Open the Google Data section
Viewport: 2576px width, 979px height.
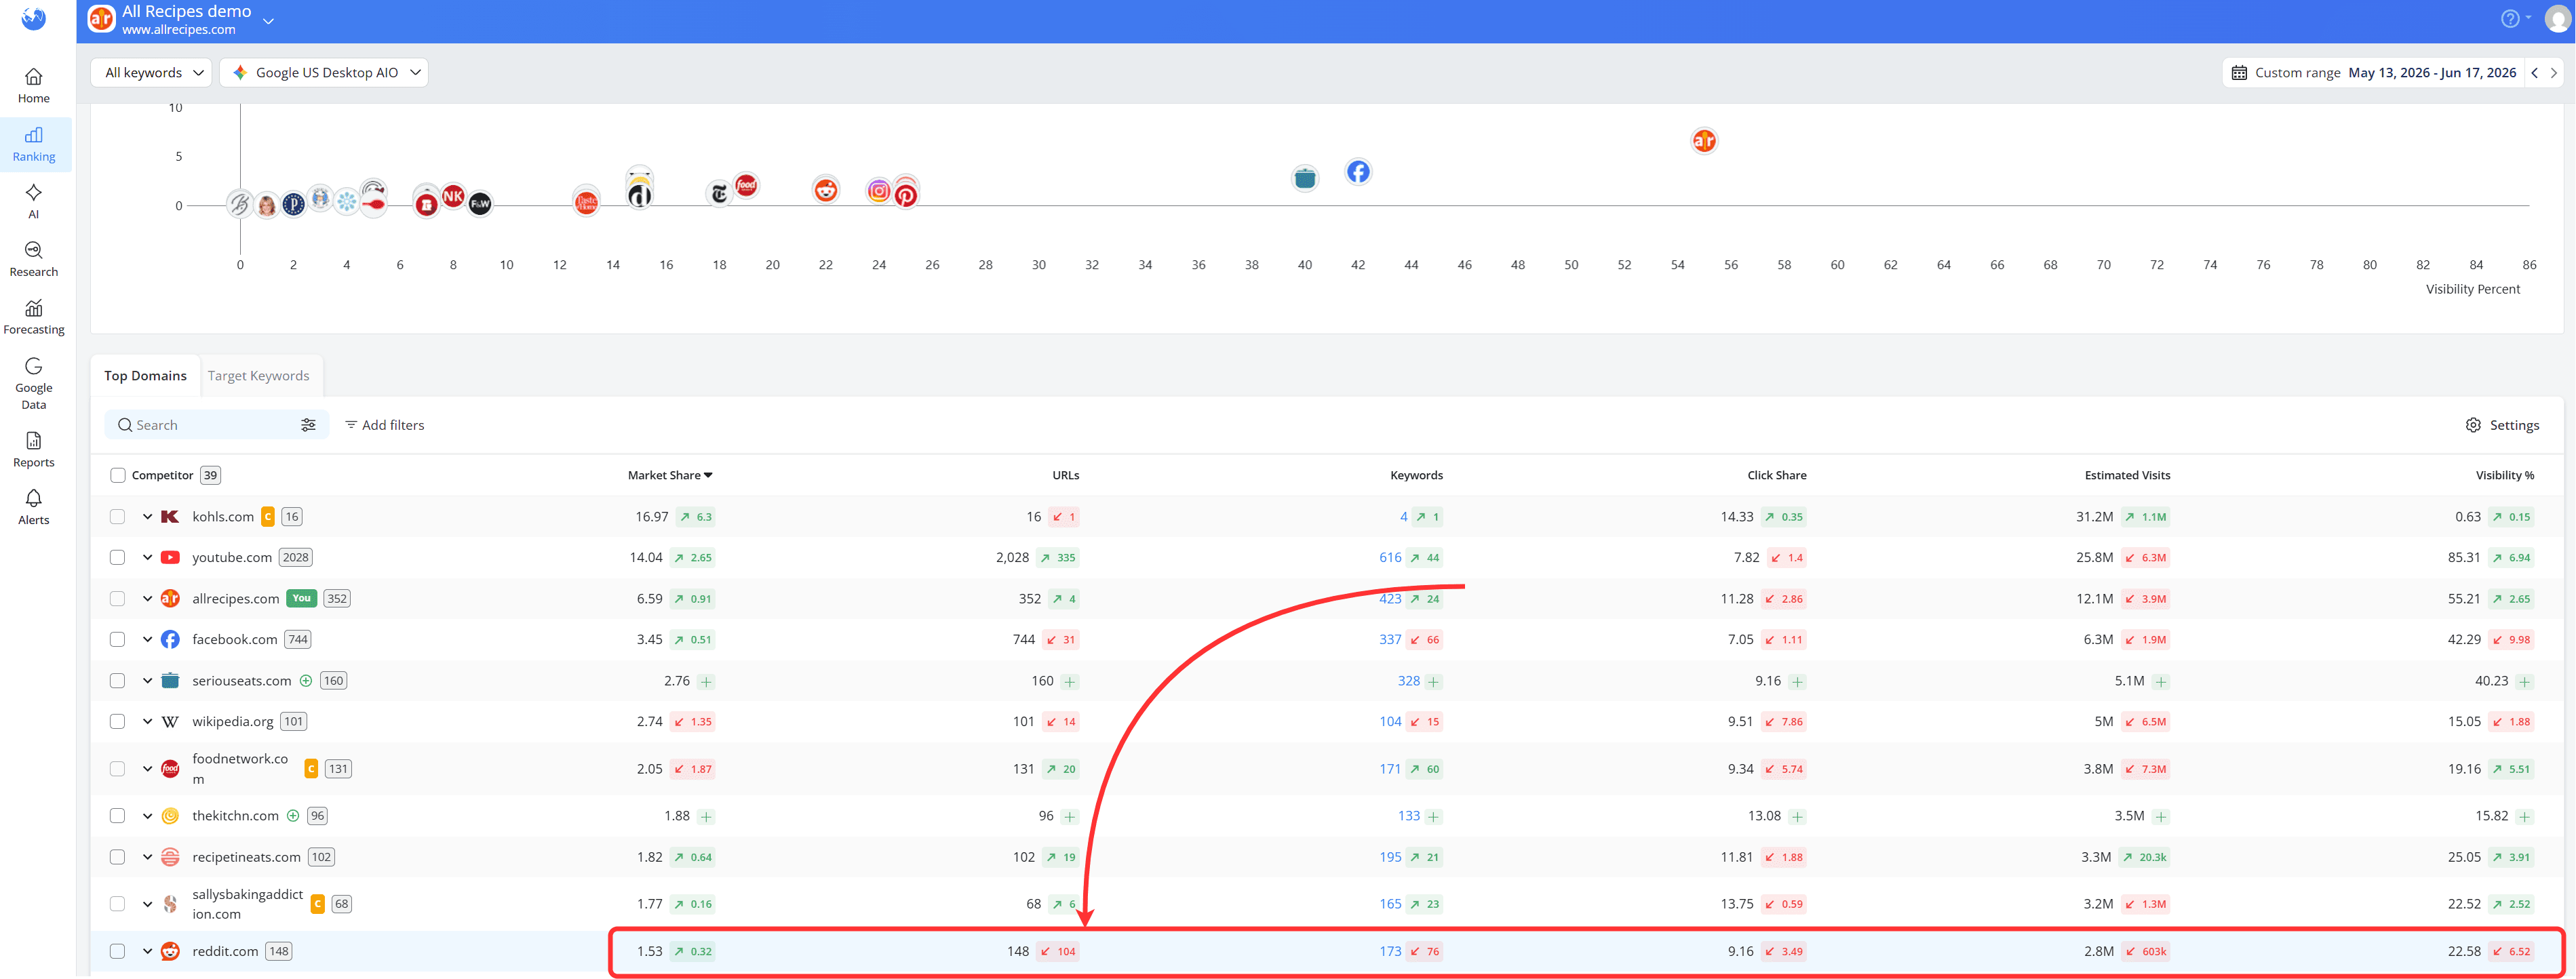pyautogui.click(x=33, y=383)
